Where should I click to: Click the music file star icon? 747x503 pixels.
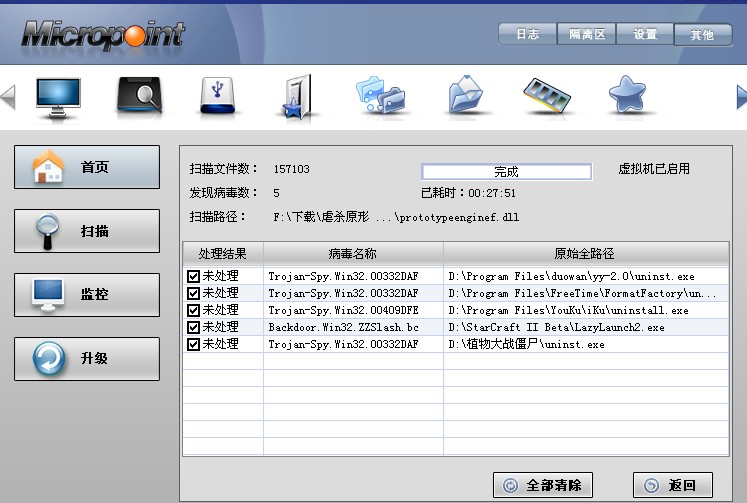click(297, 97)
